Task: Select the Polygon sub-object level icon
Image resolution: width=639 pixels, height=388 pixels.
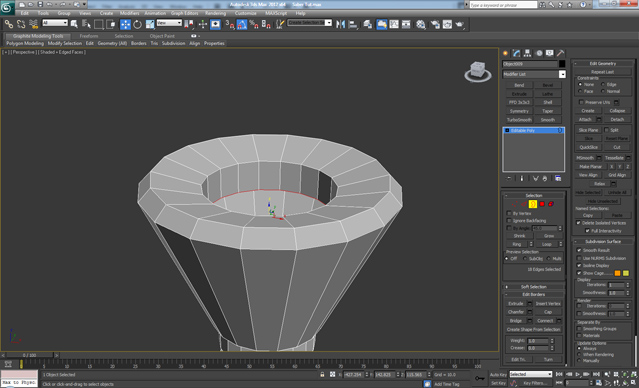Action: pos(542,204)
